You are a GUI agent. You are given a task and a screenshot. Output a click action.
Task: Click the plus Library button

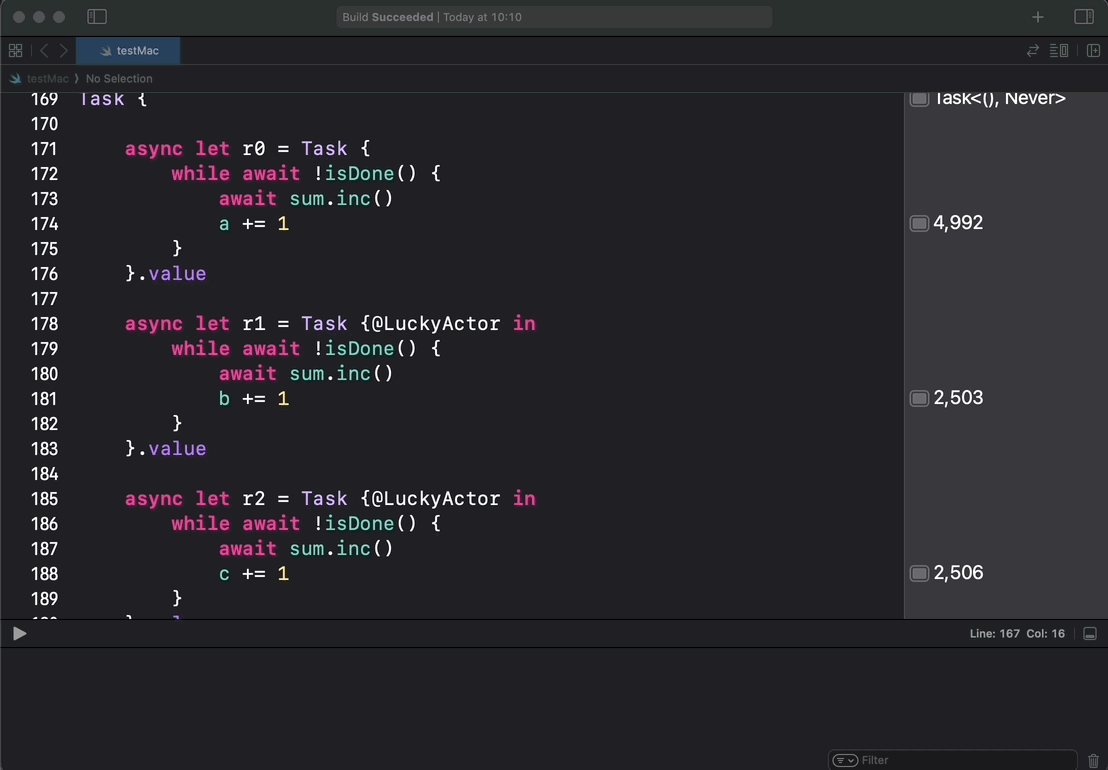click(x=1038, y=17)
